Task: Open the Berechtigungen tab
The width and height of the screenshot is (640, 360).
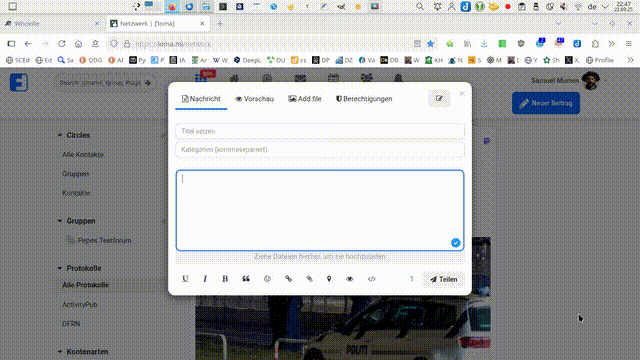Action: coord(364,99)
